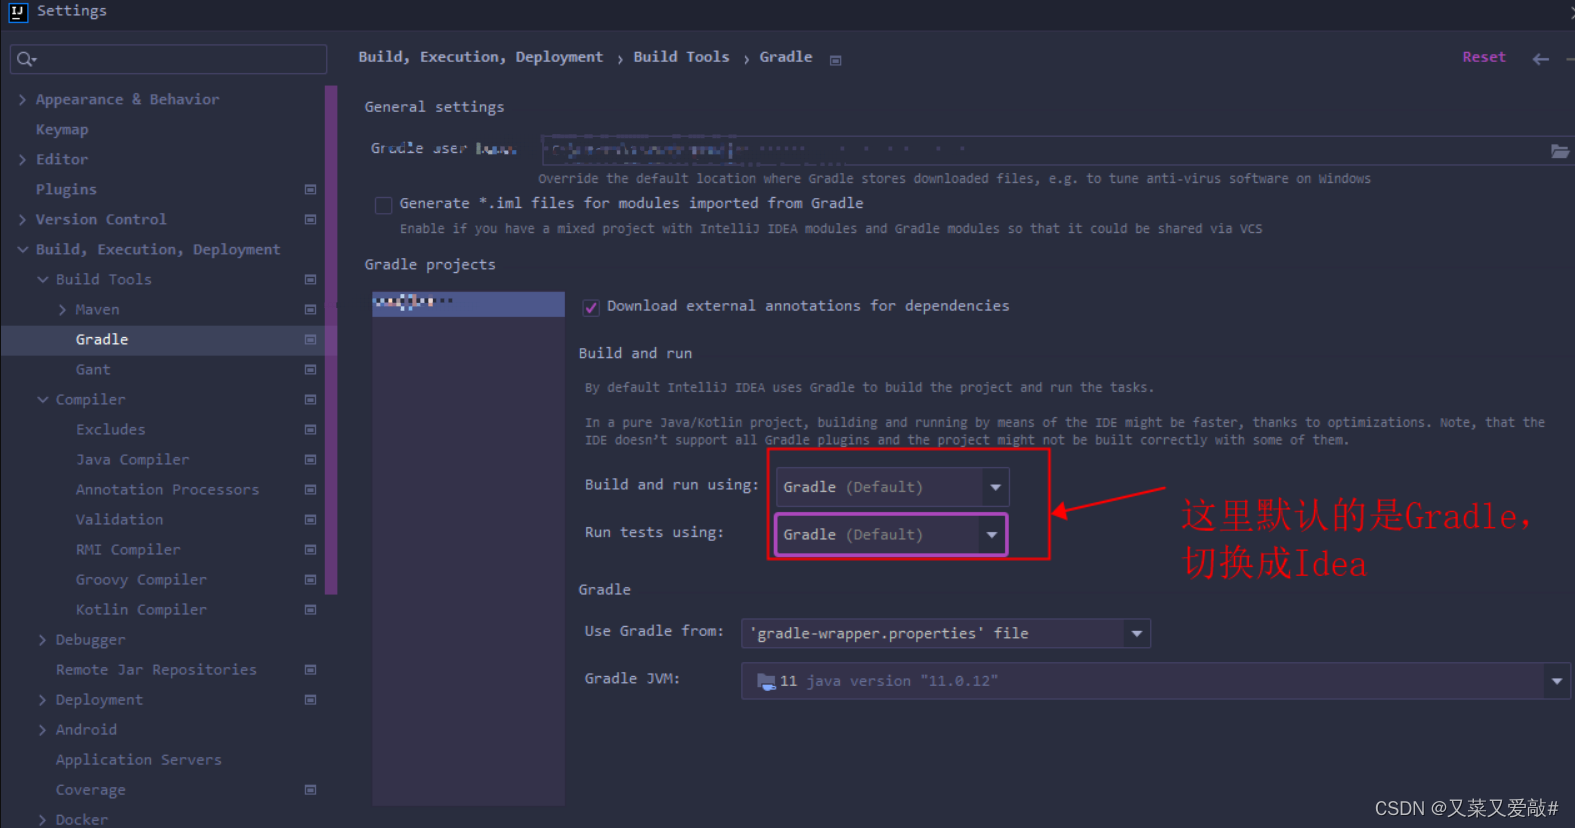The image size is (1575, 828).
Task: Click project-level icon next to Deployment
Action: (310, 699)
